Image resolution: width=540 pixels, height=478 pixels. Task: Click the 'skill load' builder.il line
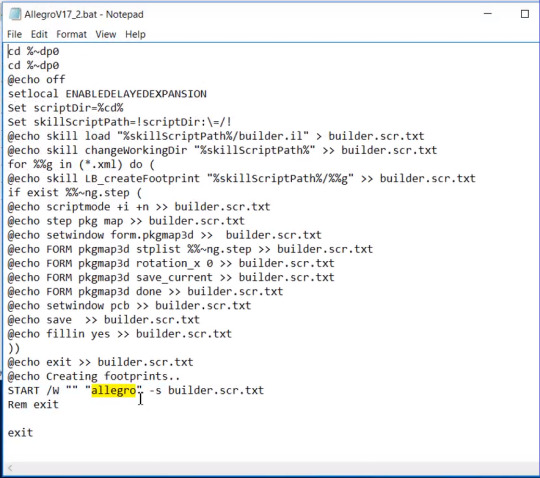216,136
